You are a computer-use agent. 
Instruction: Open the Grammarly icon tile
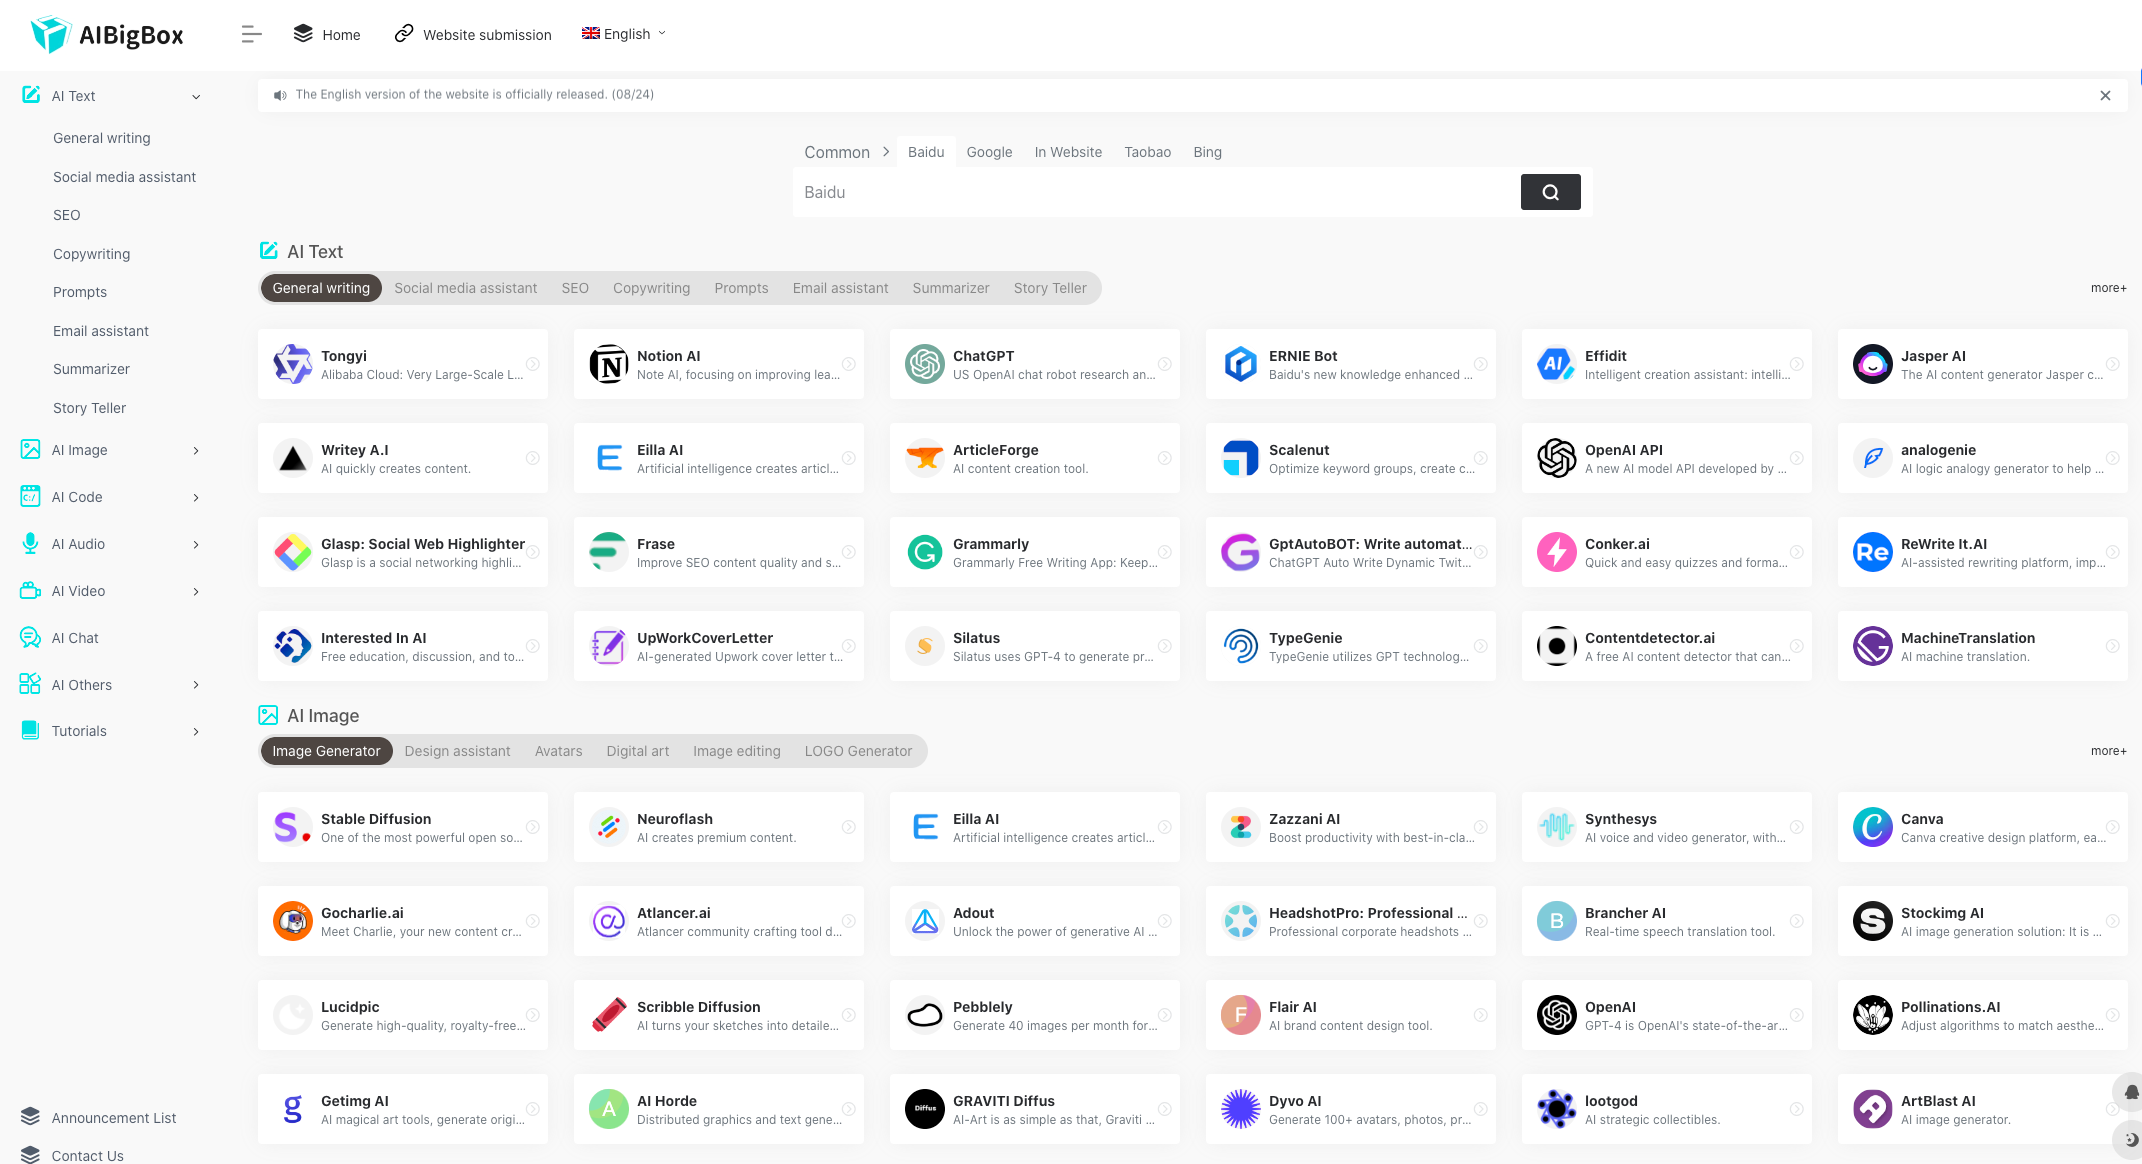(x=924, y=552)
